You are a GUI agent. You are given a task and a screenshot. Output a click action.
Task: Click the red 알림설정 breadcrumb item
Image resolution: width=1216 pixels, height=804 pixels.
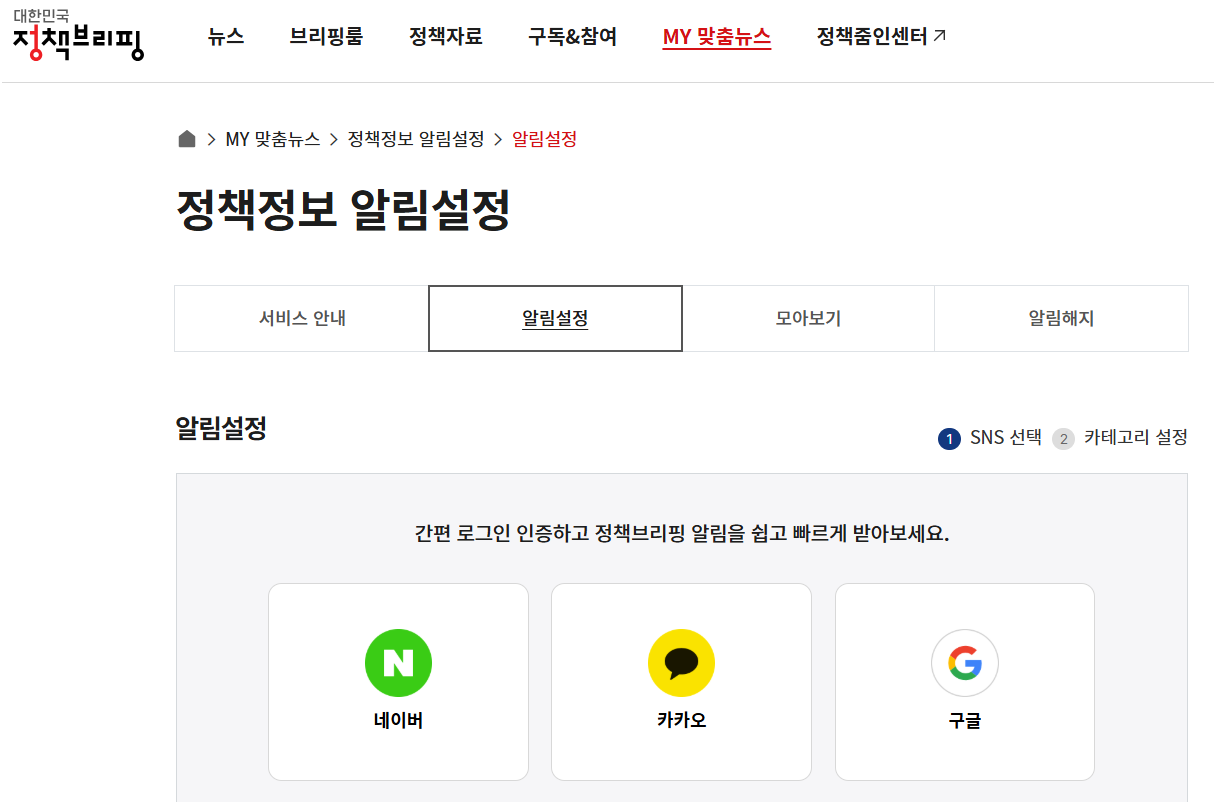[544, 139]
